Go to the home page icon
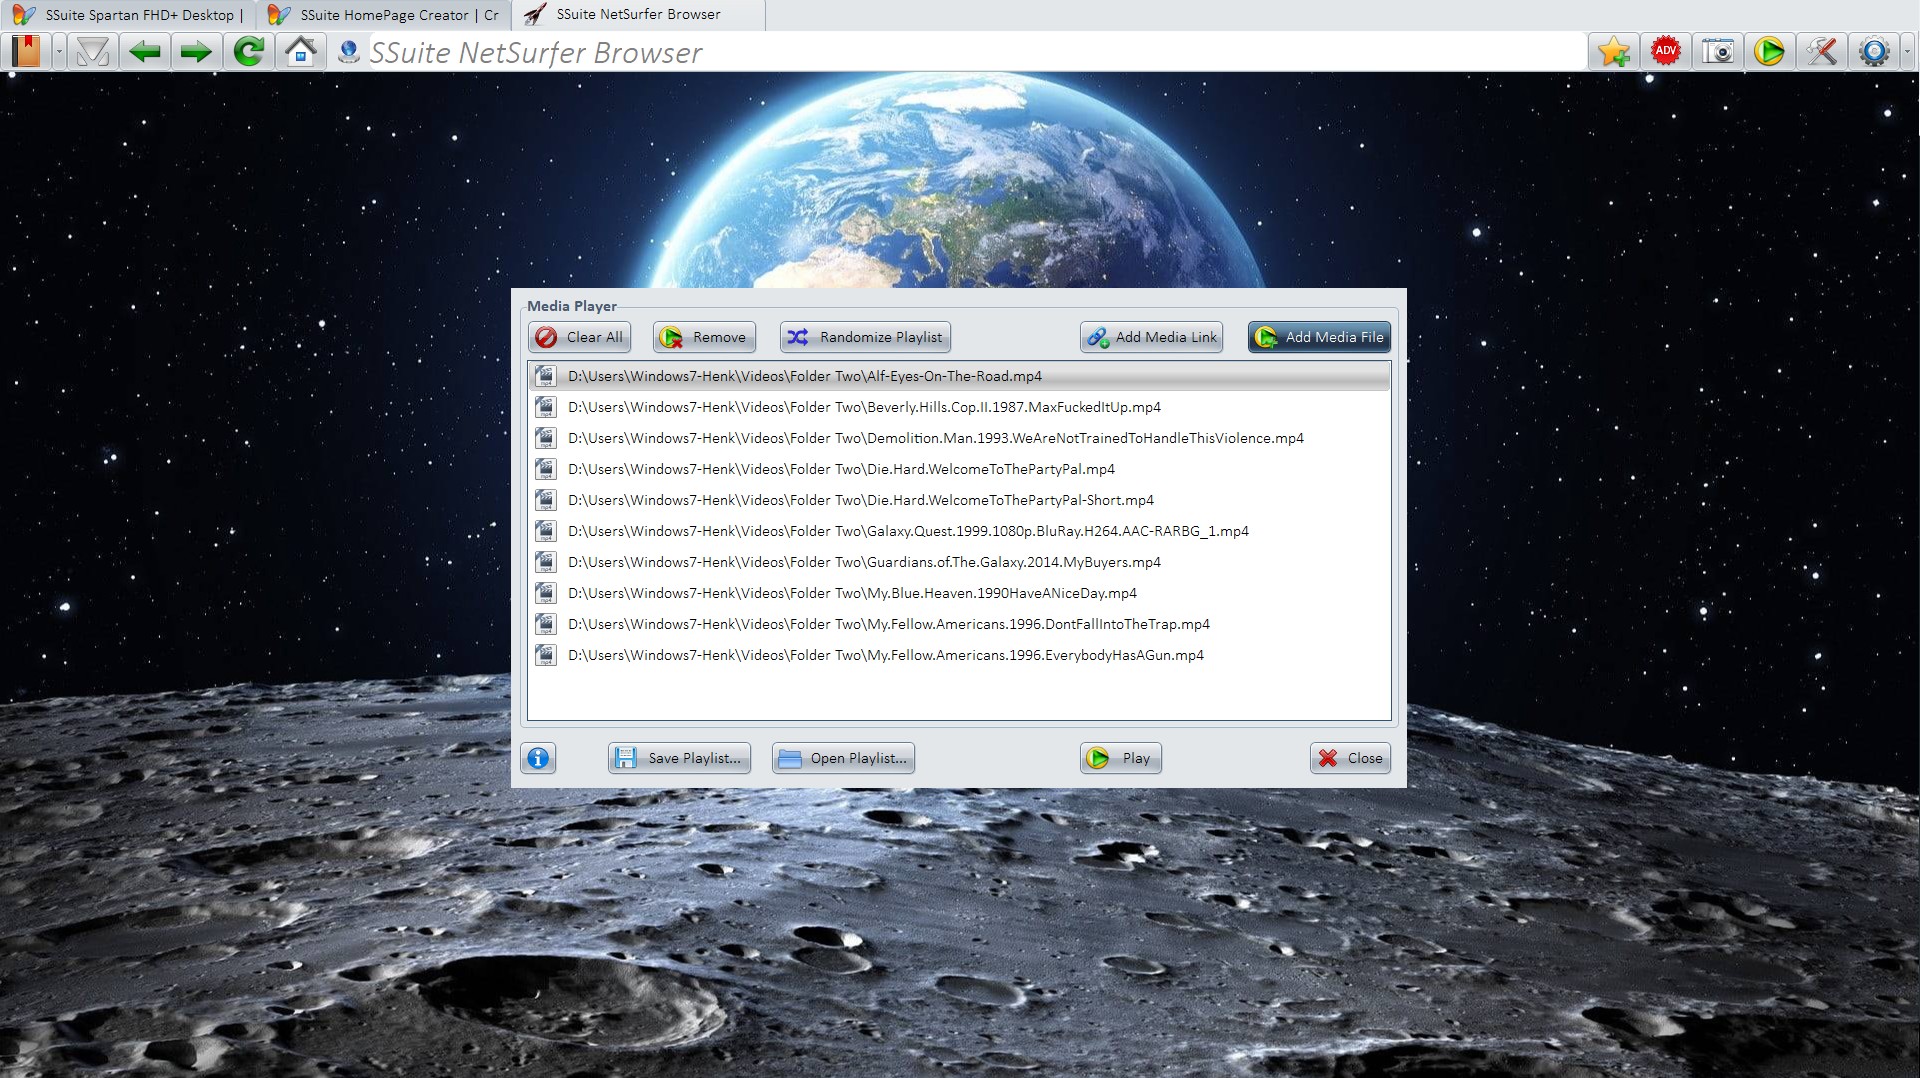1920x1078 pixels. point(300,51)
